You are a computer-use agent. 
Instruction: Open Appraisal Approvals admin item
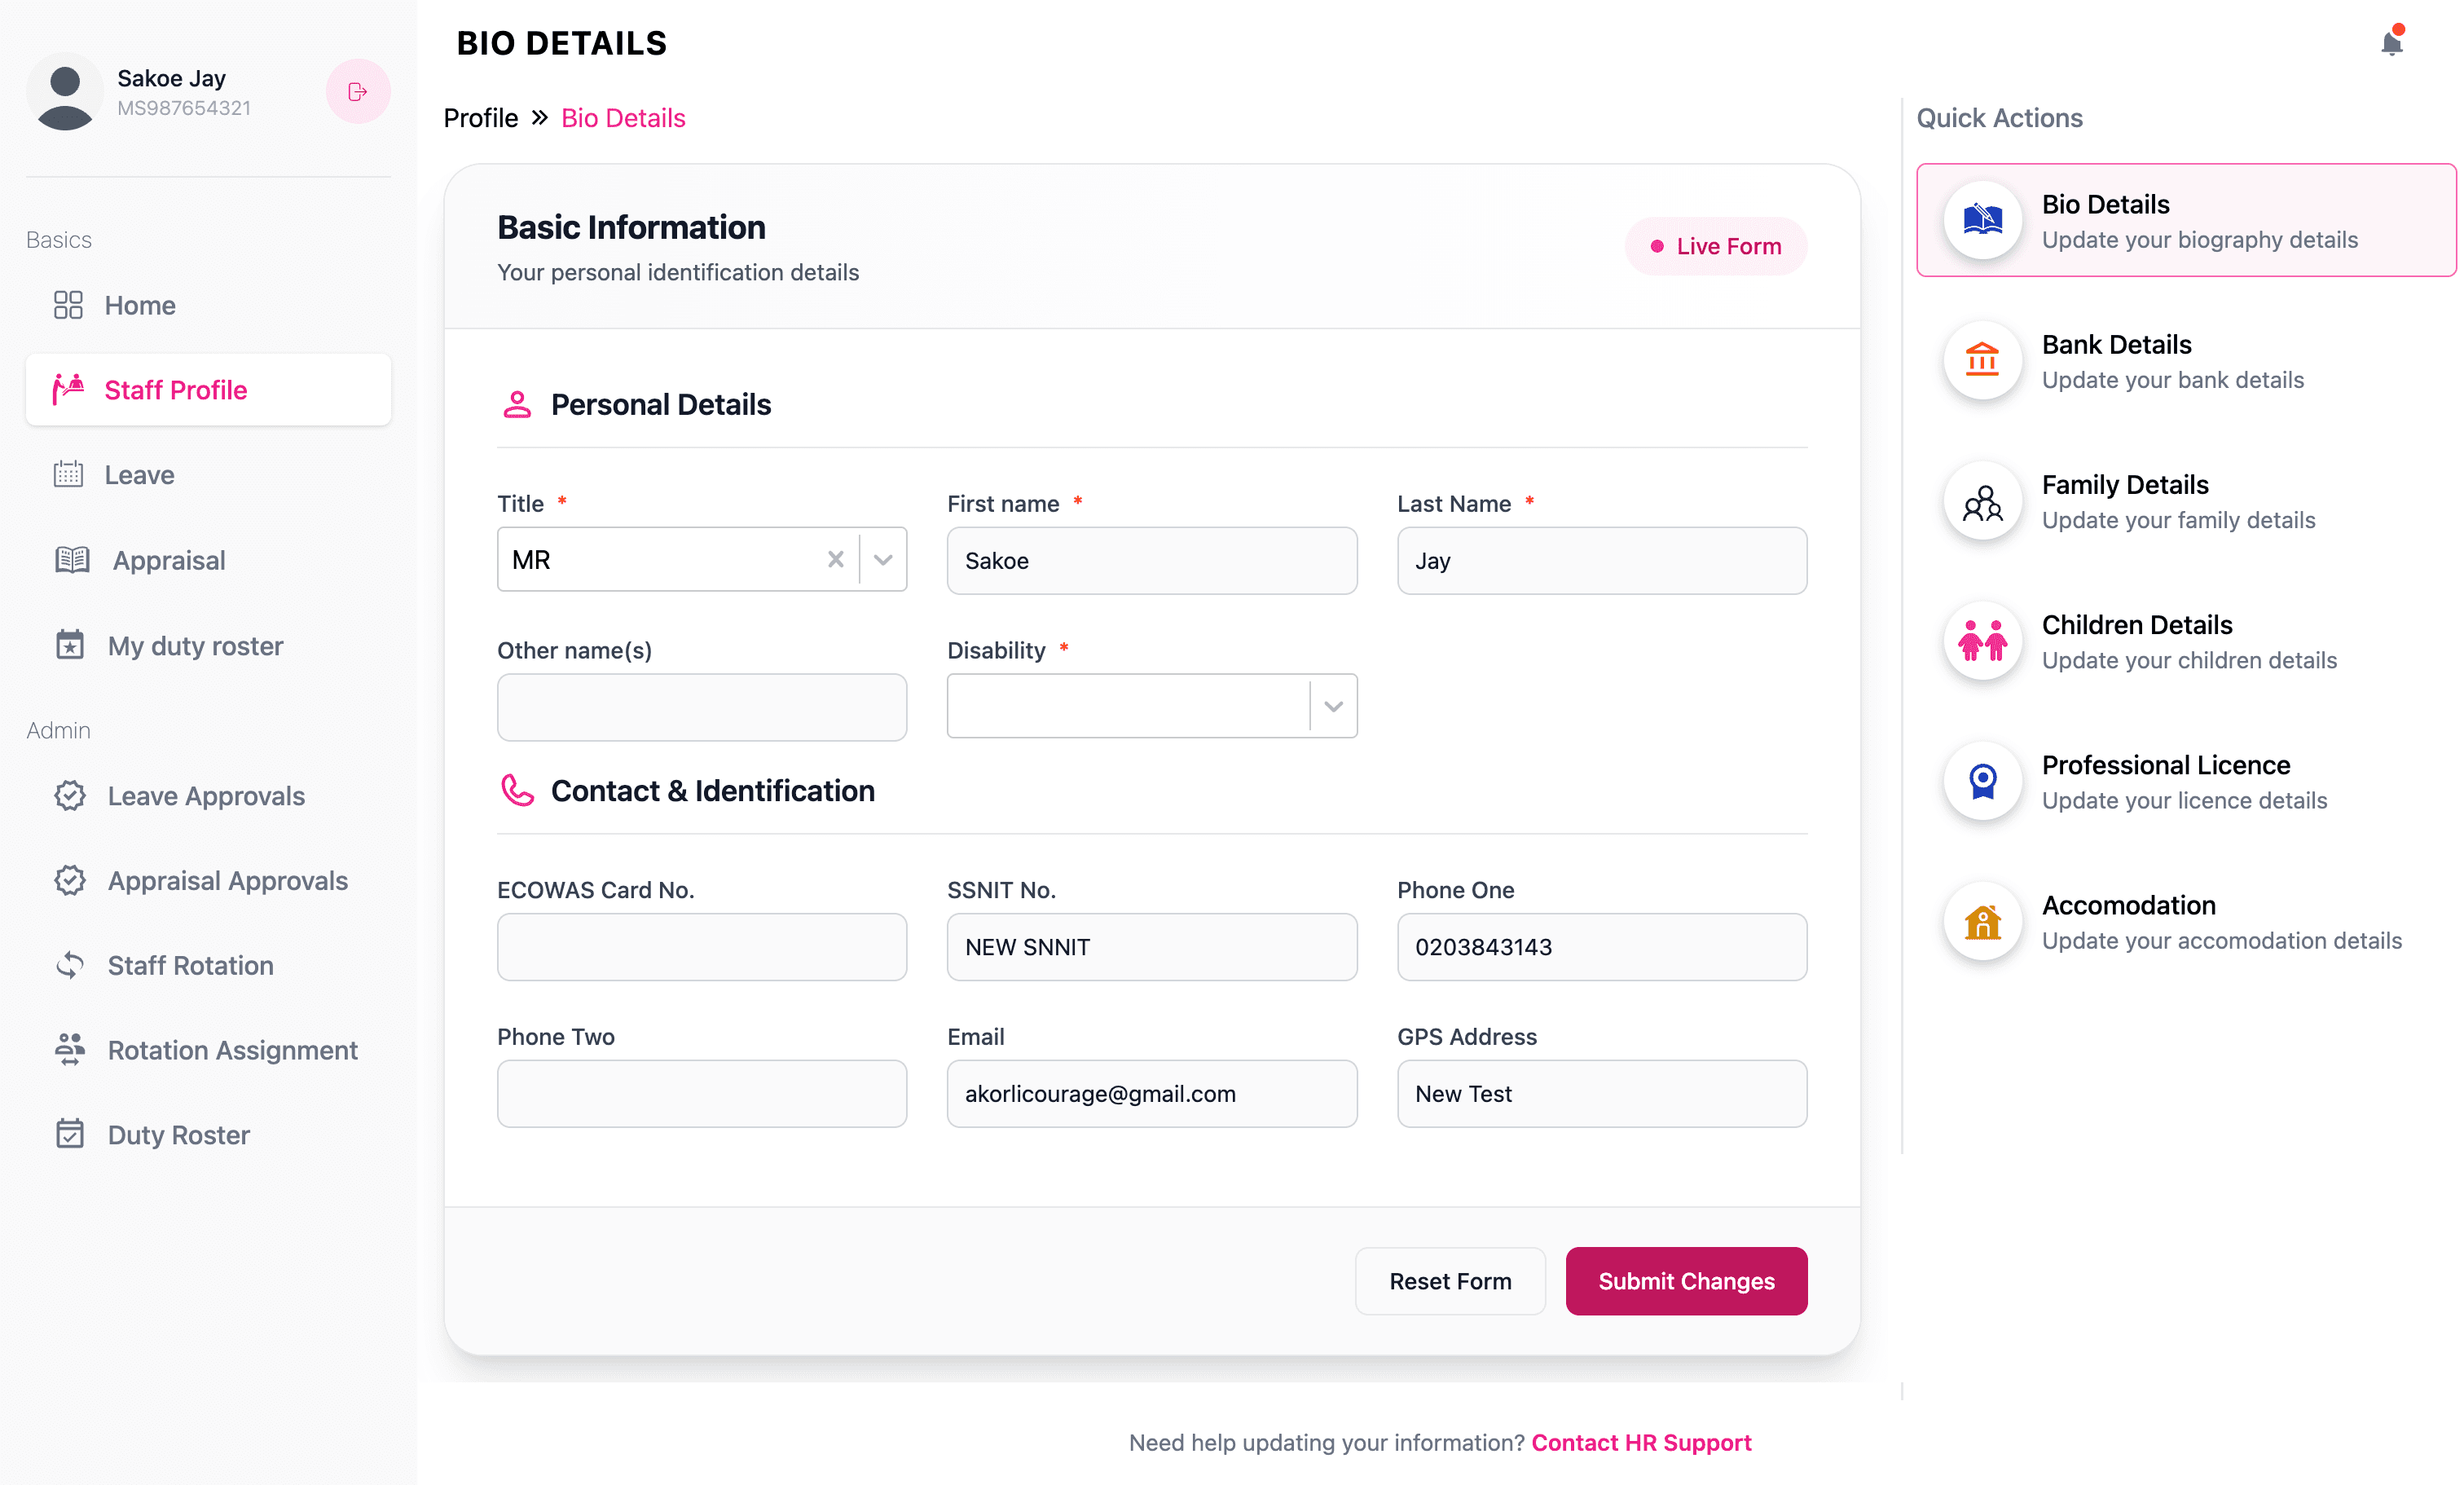coord(208,881)
